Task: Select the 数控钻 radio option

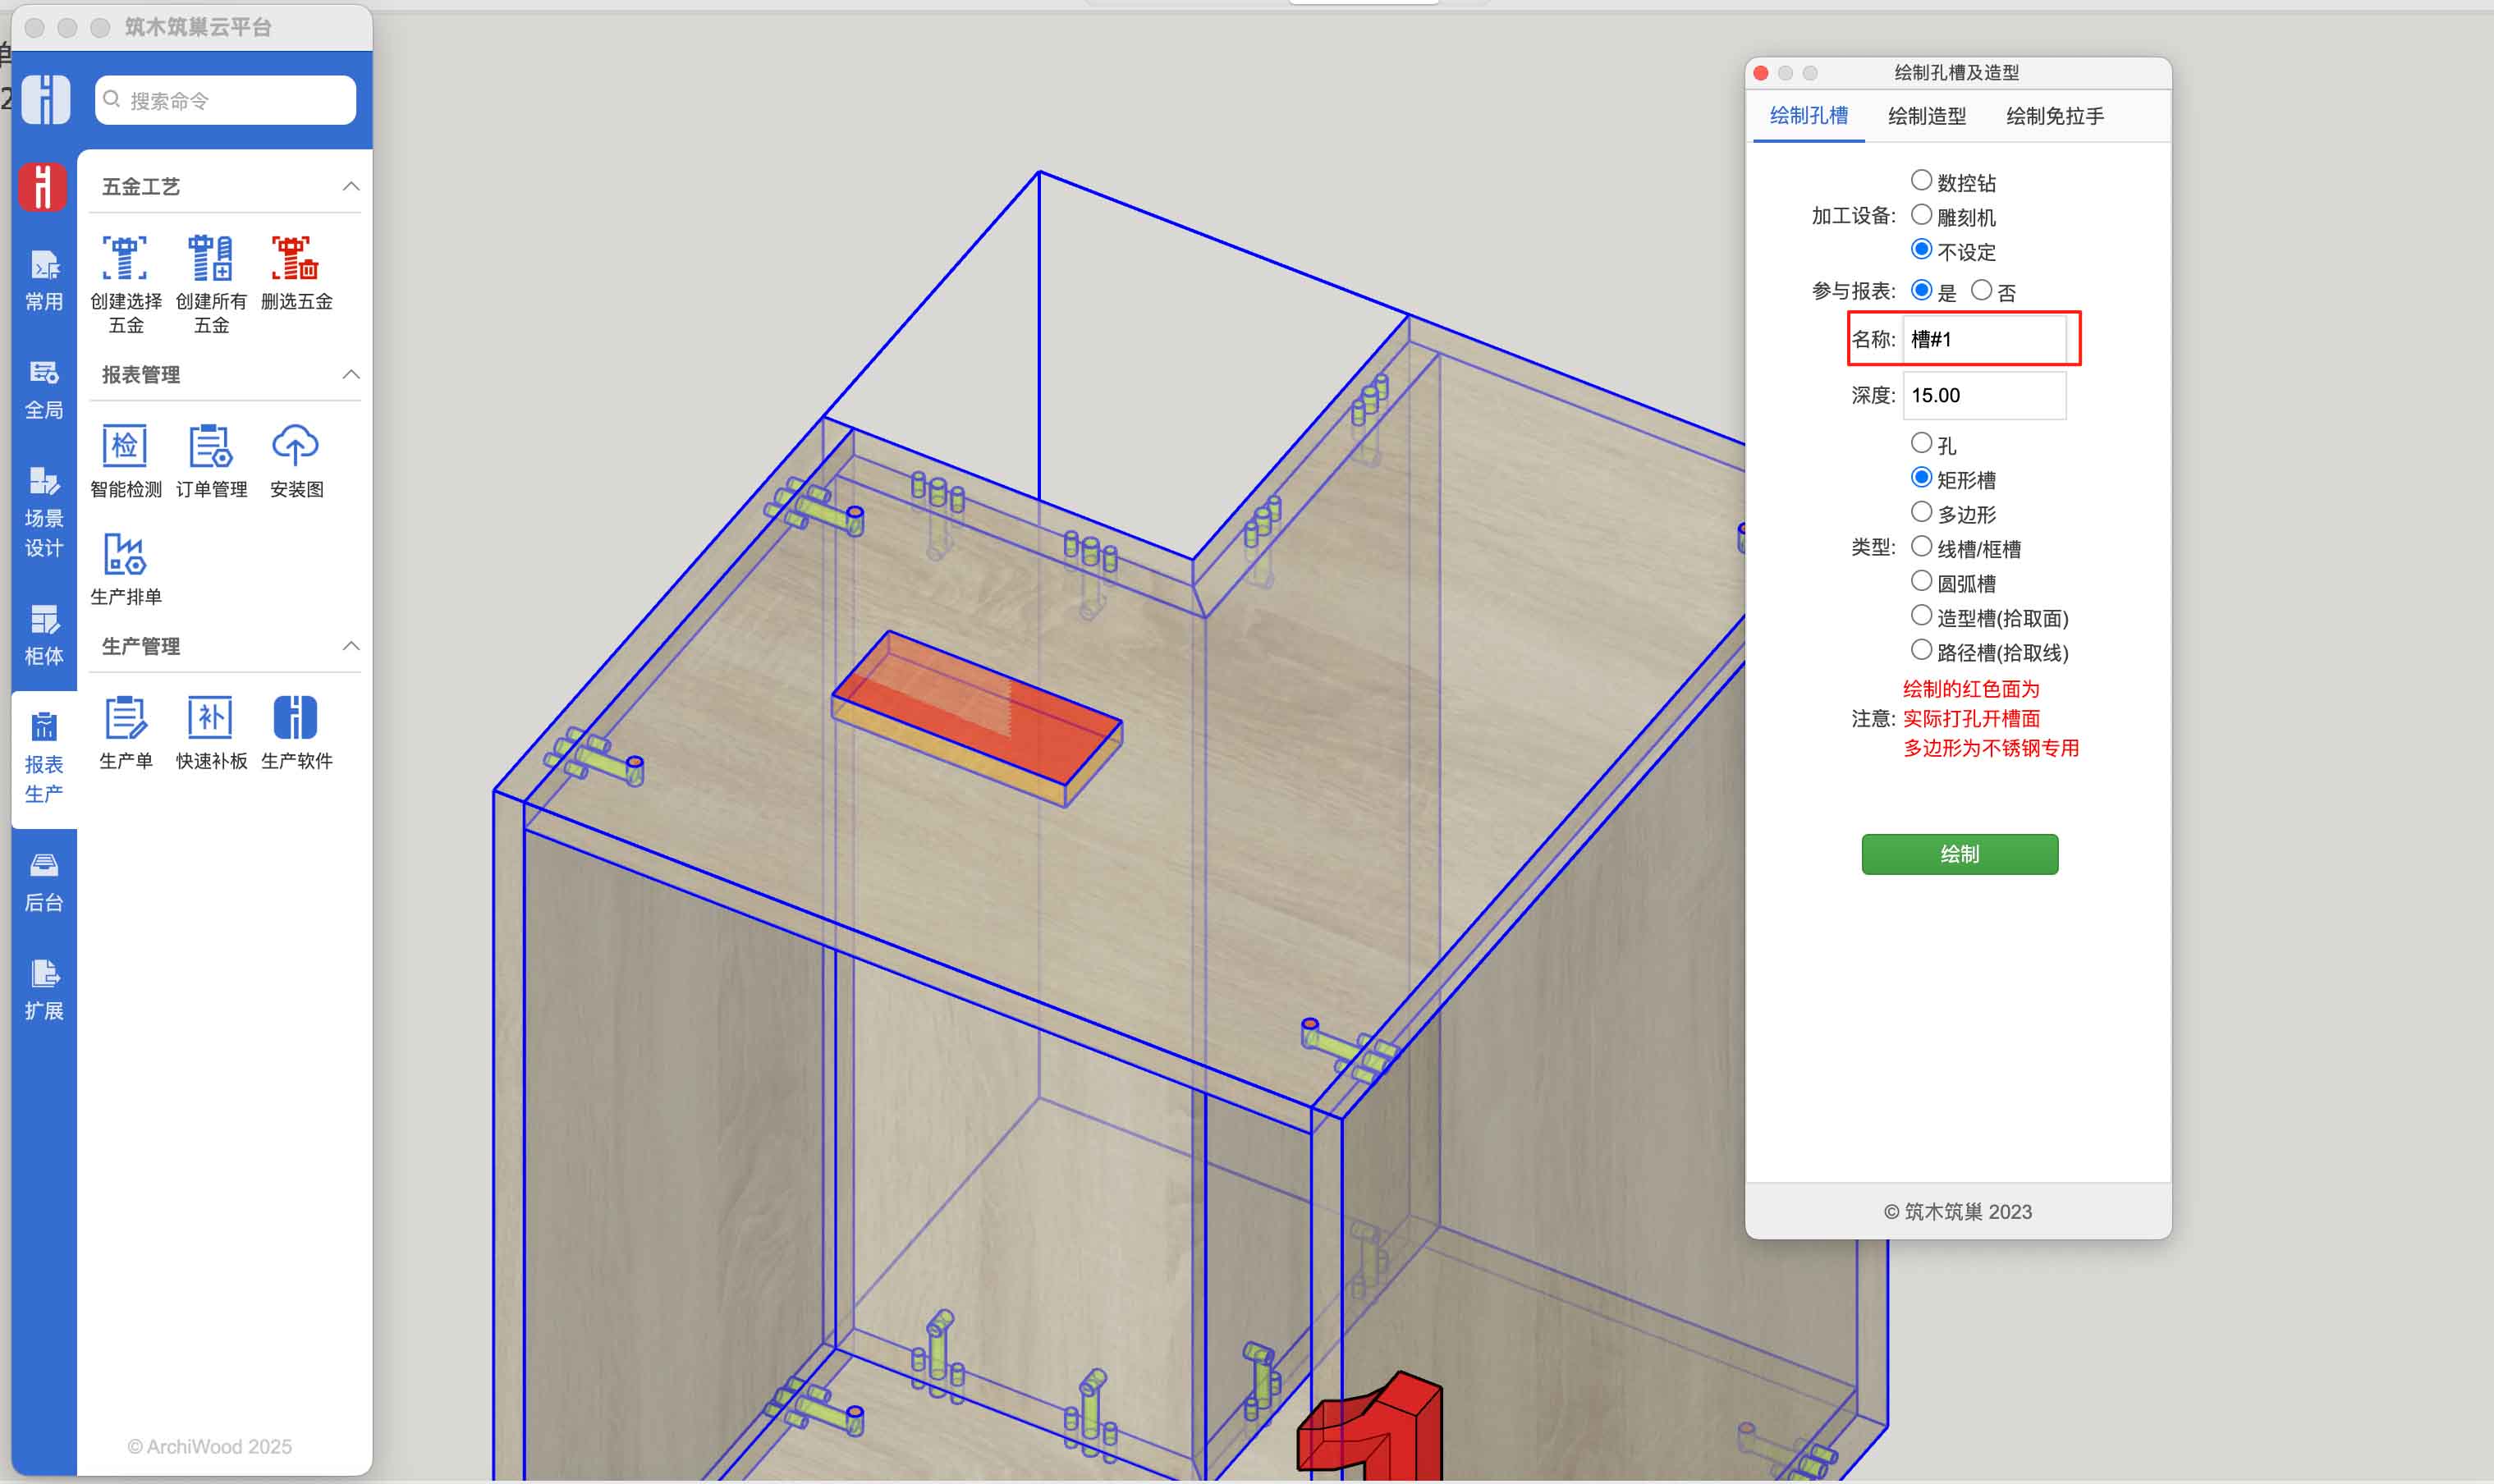Action: pos(1920,181)
